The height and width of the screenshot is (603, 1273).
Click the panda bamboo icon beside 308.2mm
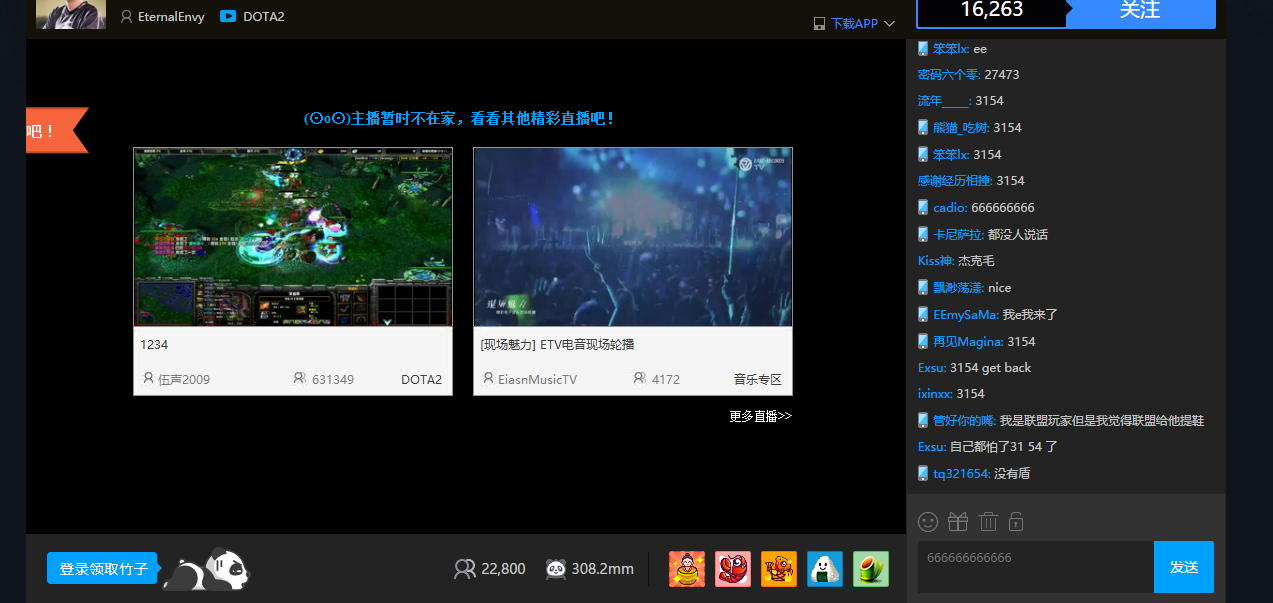coord(556,569)
